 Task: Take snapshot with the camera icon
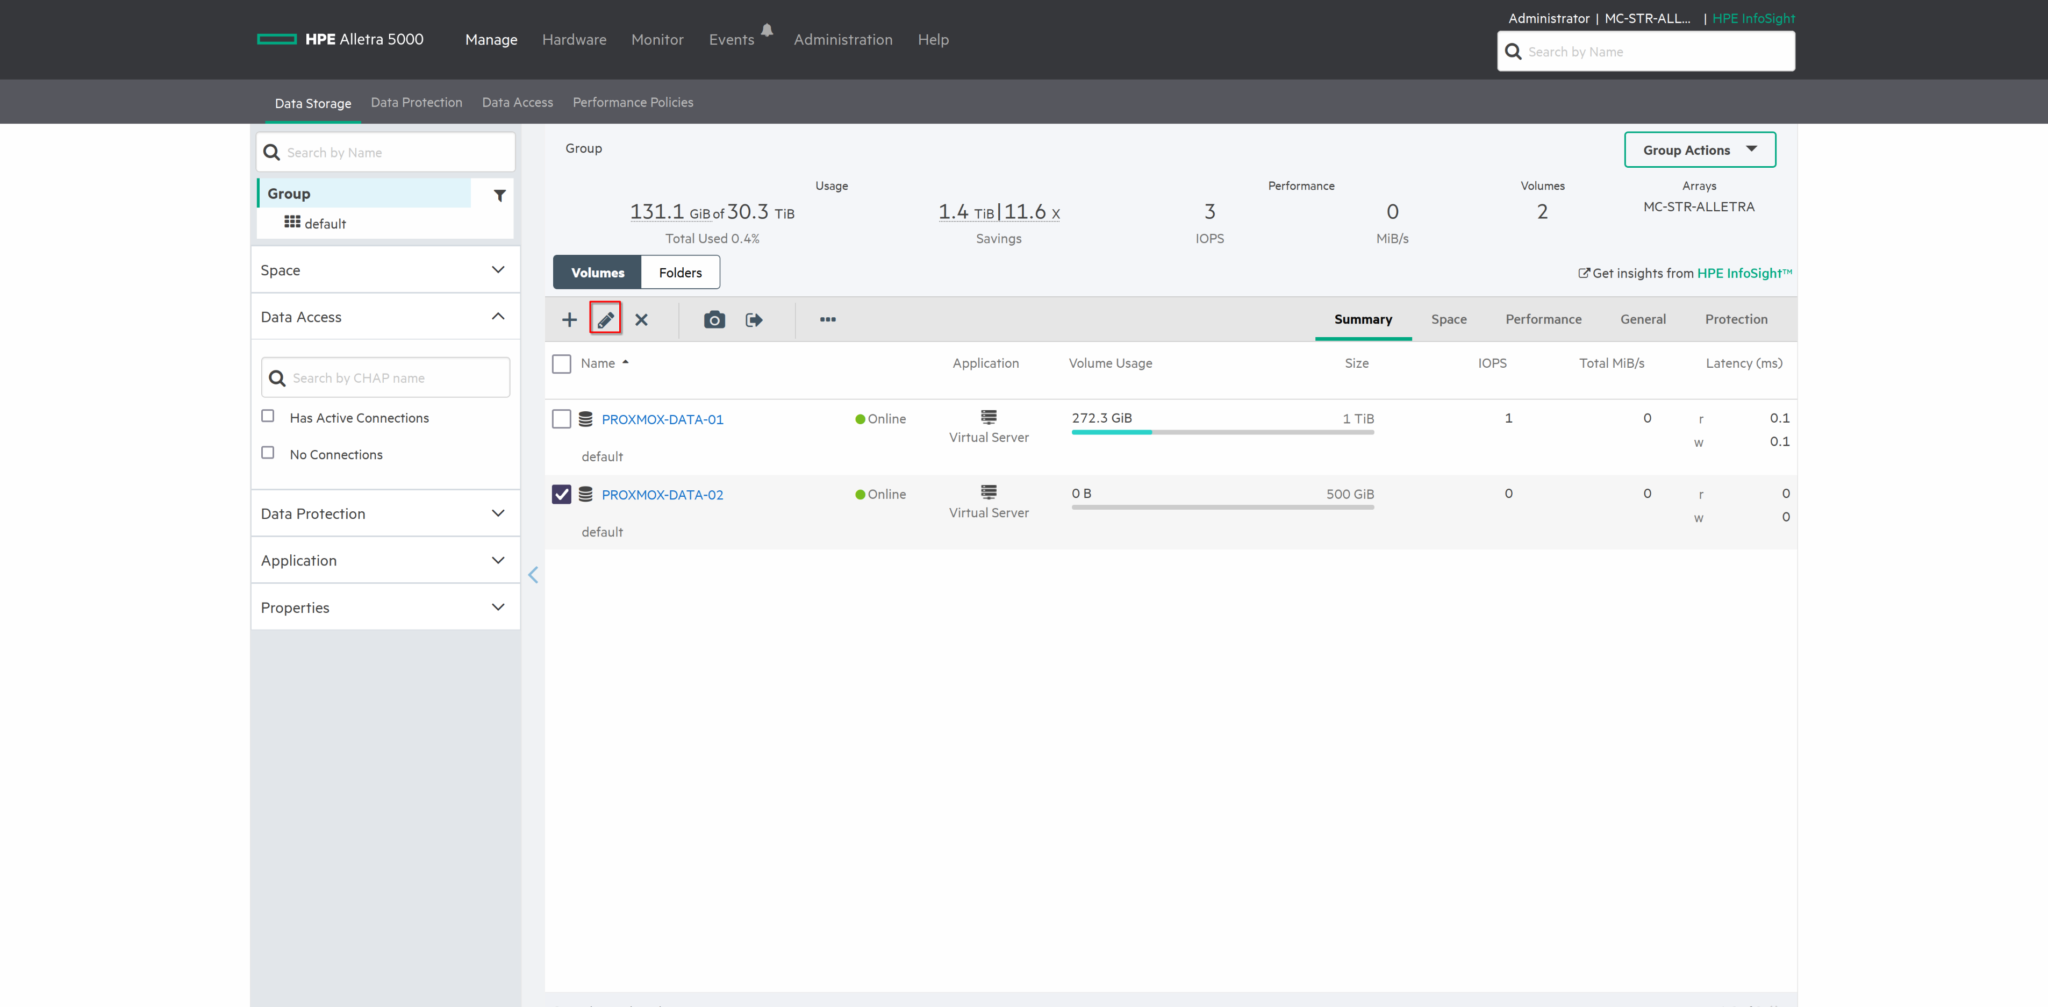click(714, 320)
